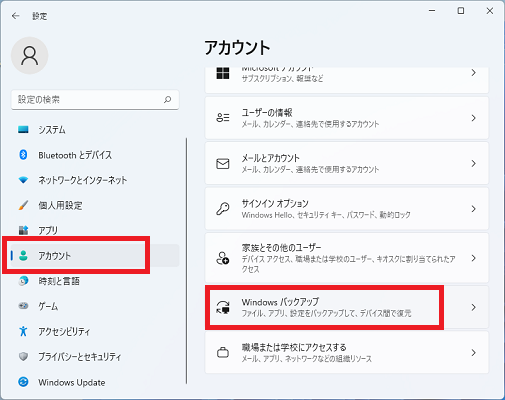
Task: Click the サブスクリプション description text
Action: coord(282,79)
